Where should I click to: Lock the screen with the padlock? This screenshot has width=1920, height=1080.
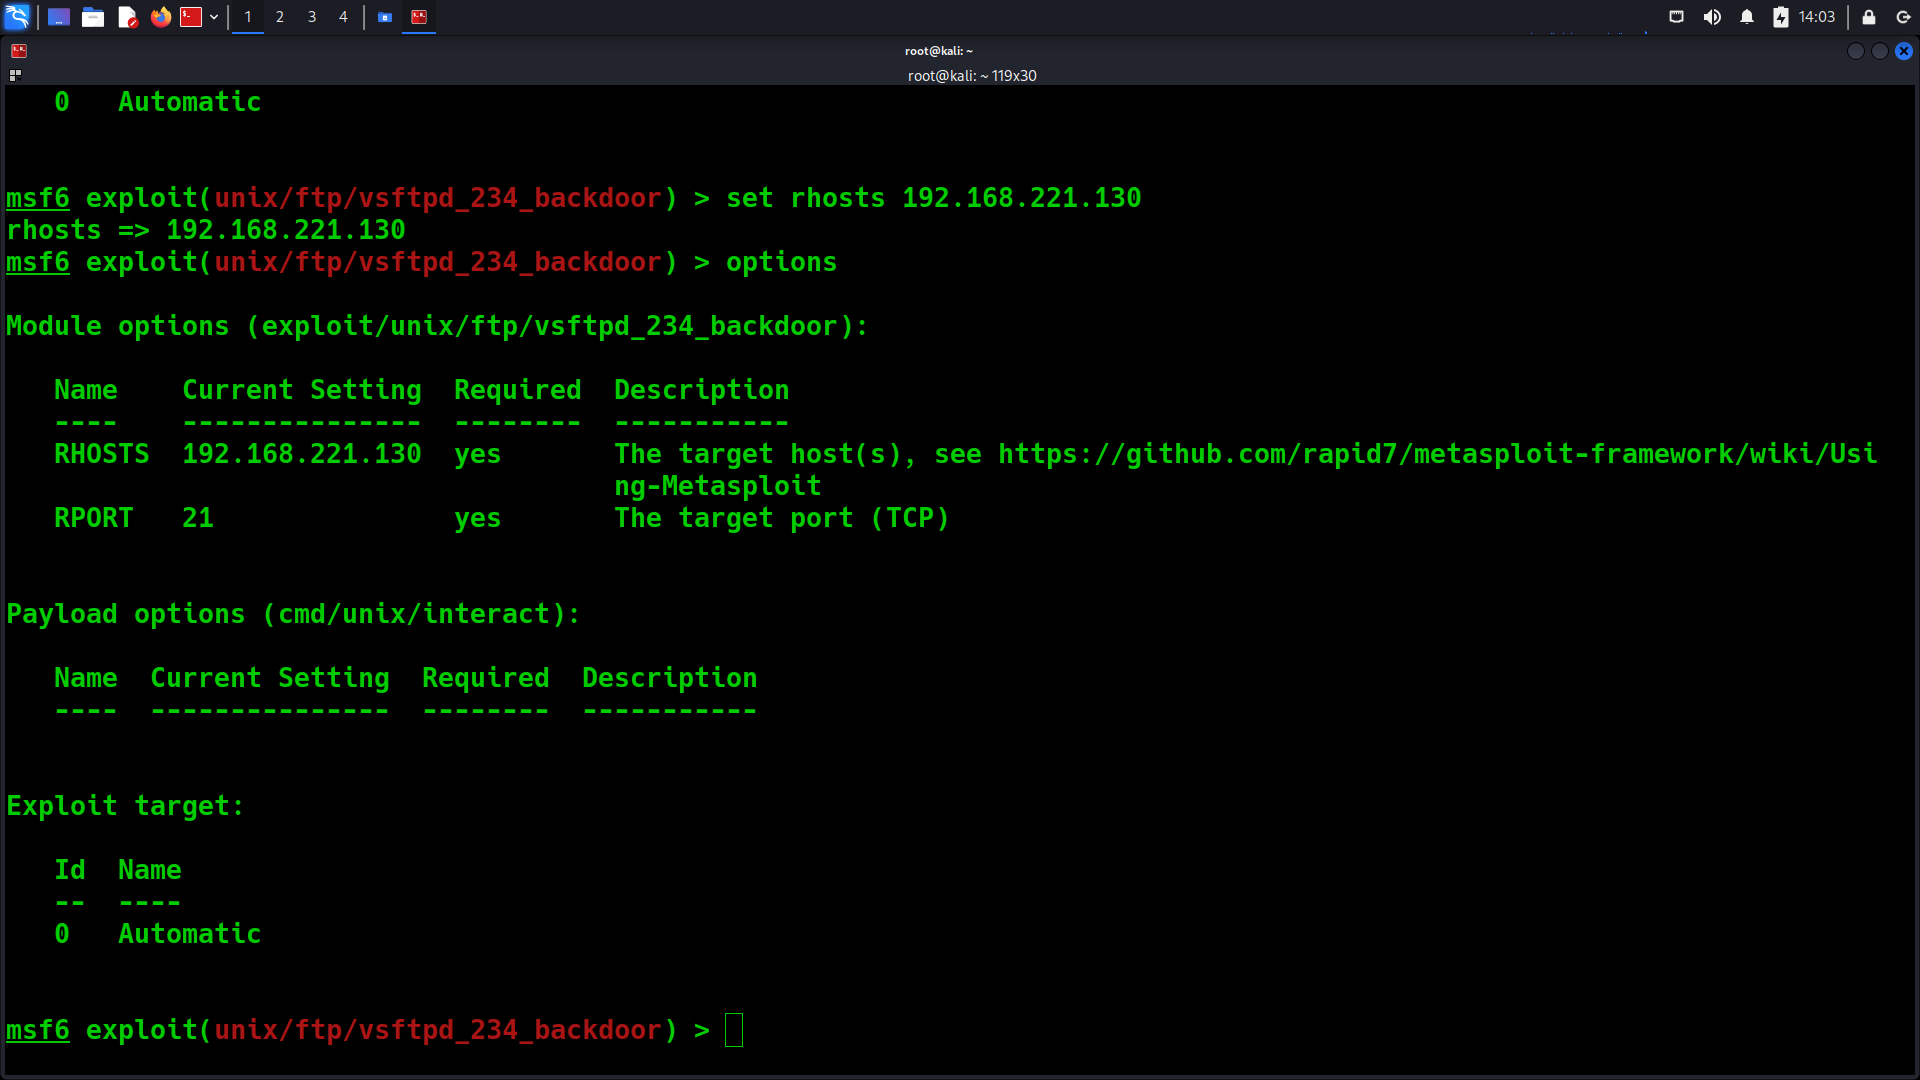click(x=1868, y=17)
